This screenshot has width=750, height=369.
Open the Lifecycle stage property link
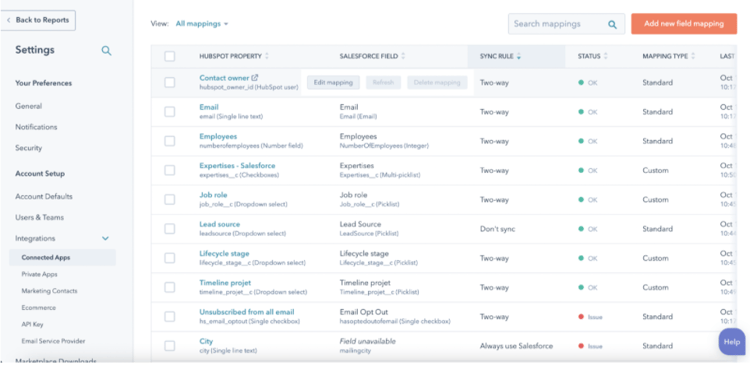[x=224, y=254]
